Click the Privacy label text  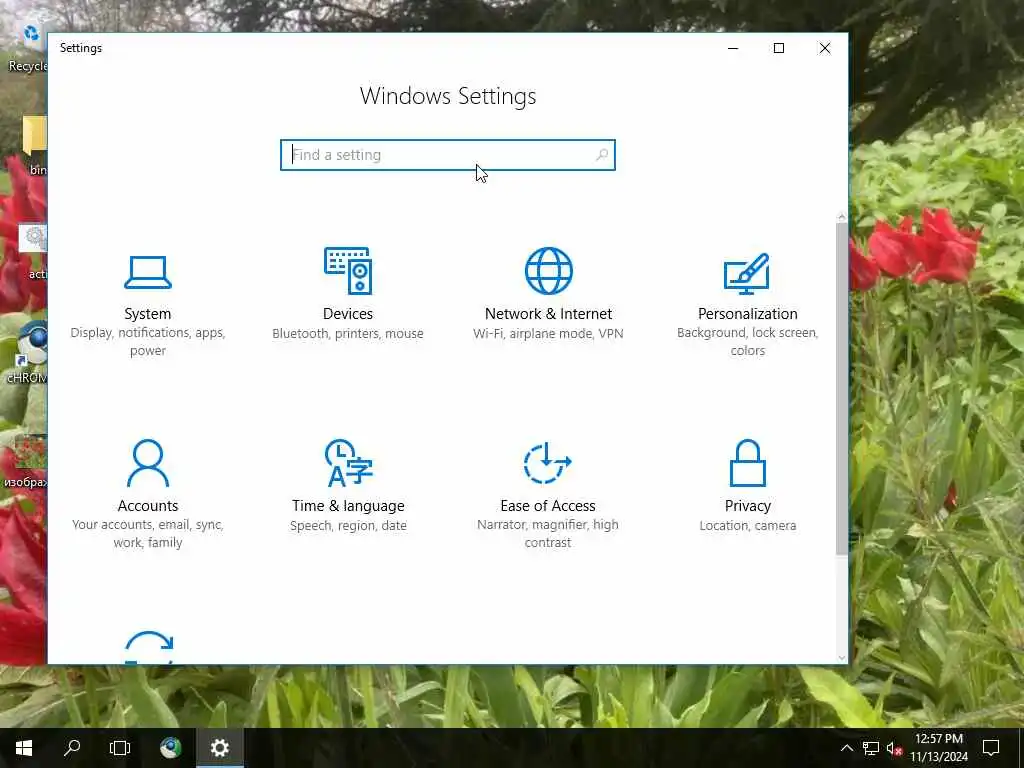[x=747, y=505]
